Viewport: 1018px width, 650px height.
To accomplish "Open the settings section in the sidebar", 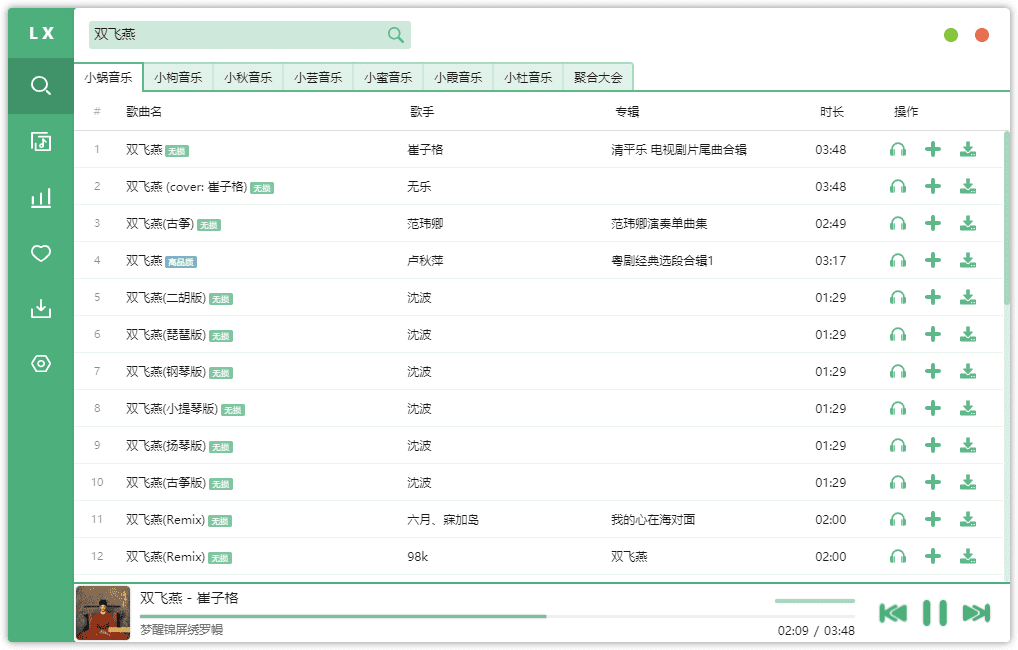I will coord(40,364).
